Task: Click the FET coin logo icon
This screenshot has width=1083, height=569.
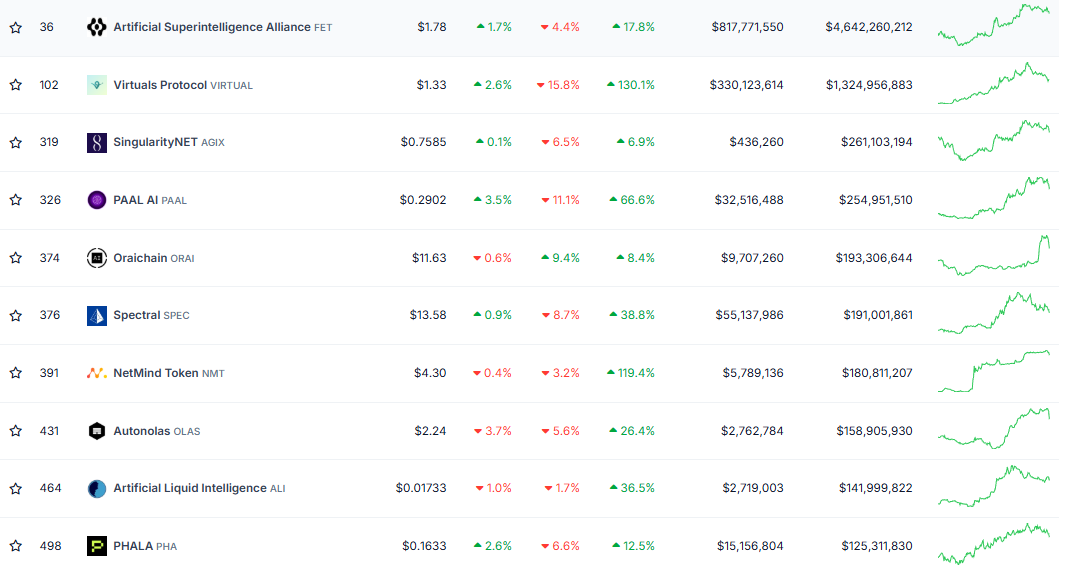Action: (x=97, y=27)
